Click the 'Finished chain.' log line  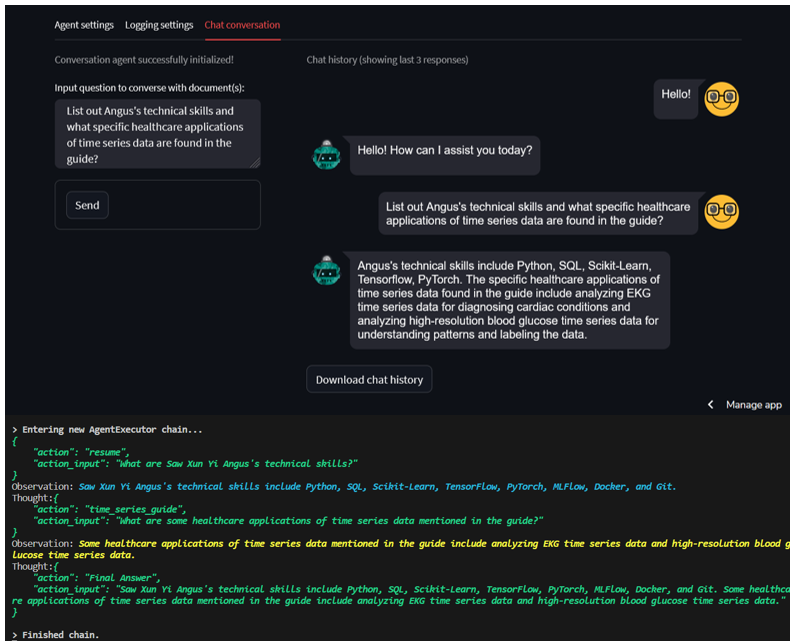point(56,634)
